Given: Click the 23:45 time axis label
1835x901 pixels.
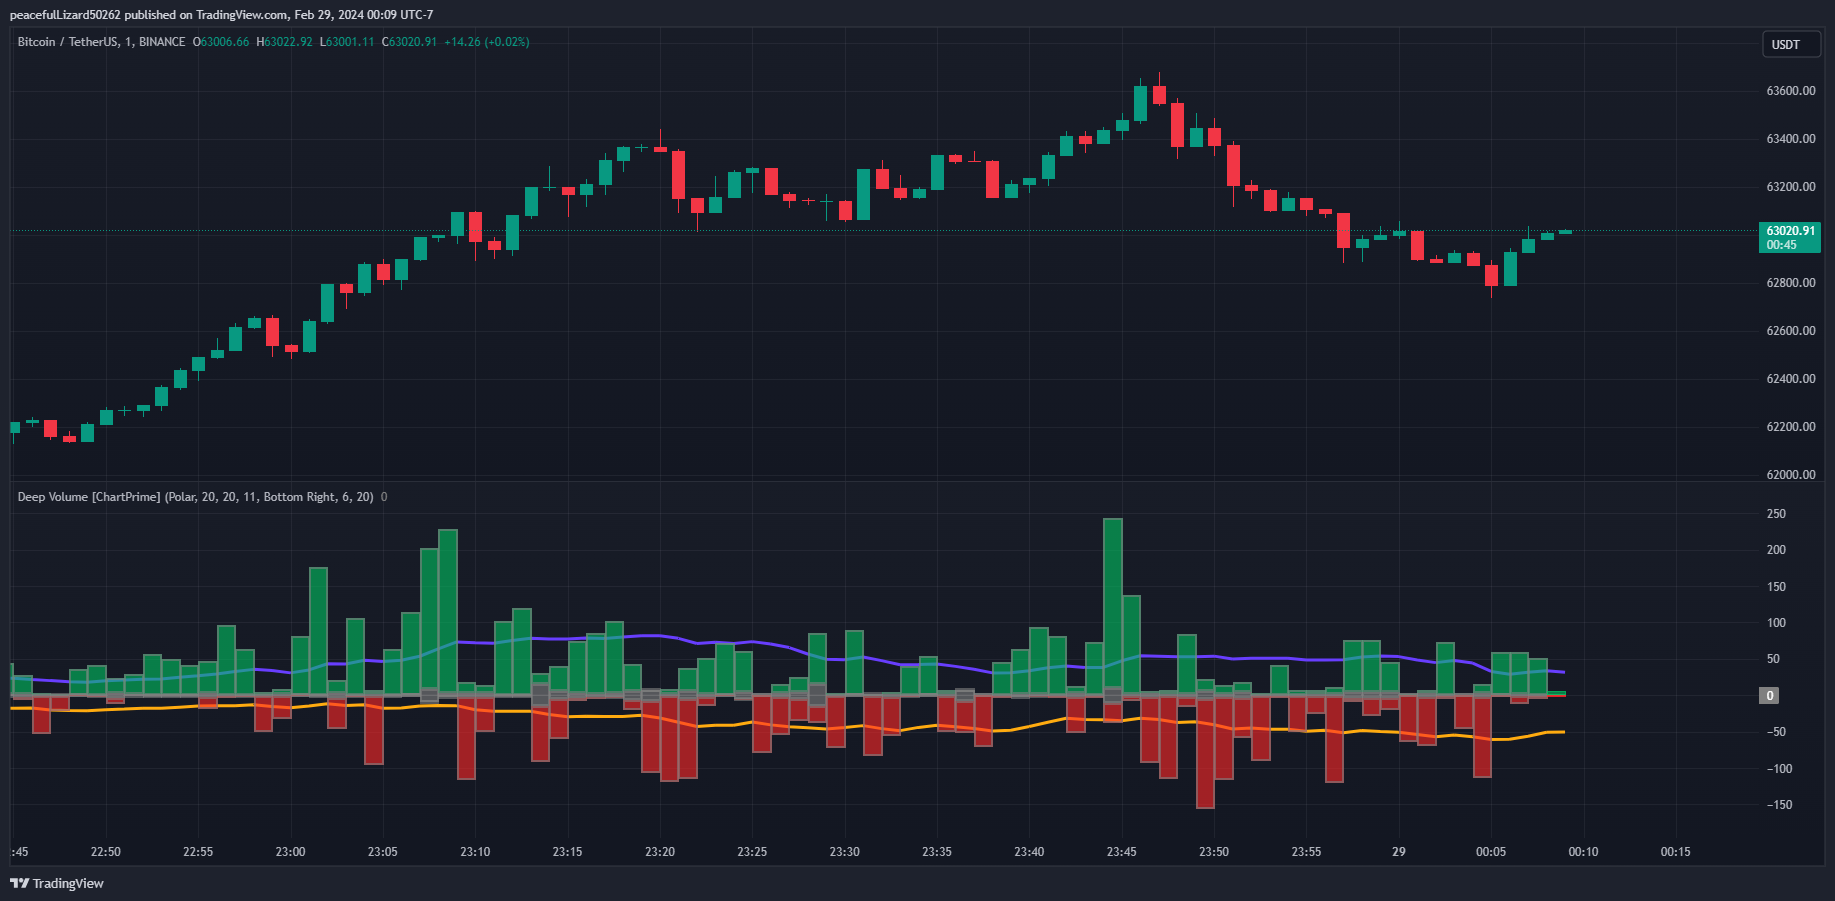Looking at the screenshot, I should click(x=1121, y=852).
